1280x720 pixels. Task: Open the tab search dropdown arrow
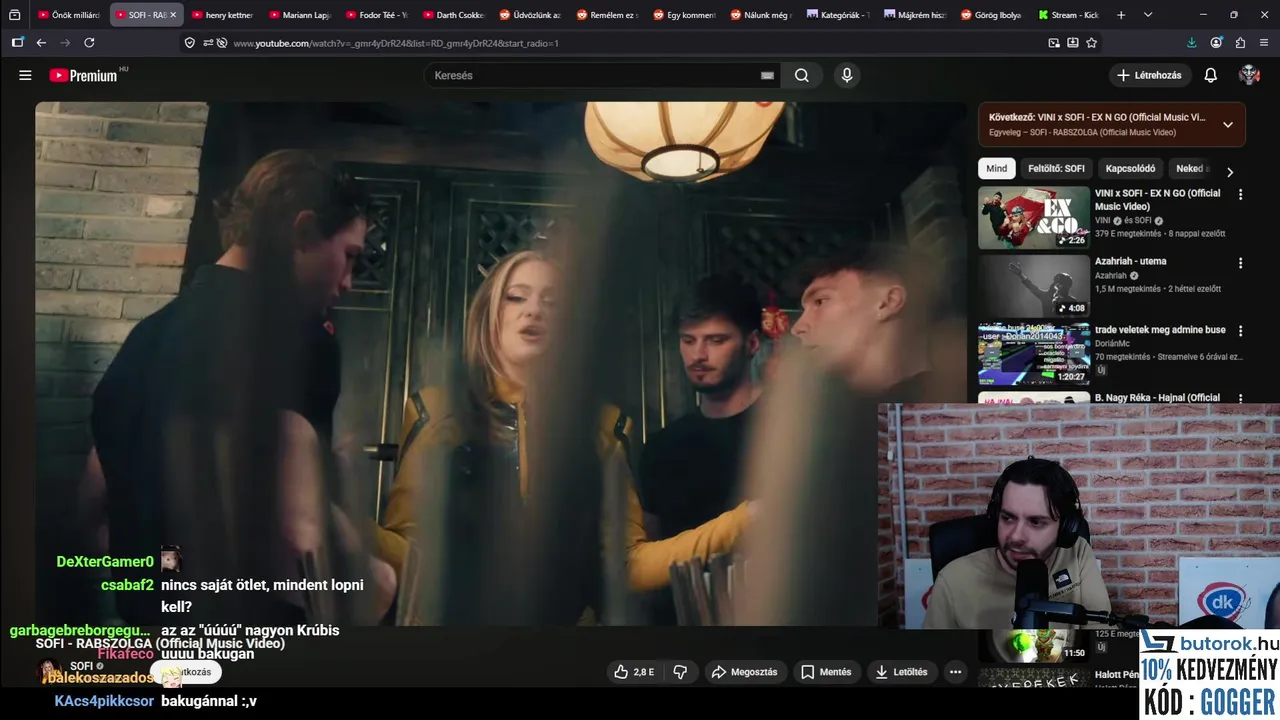(1147, 15)
